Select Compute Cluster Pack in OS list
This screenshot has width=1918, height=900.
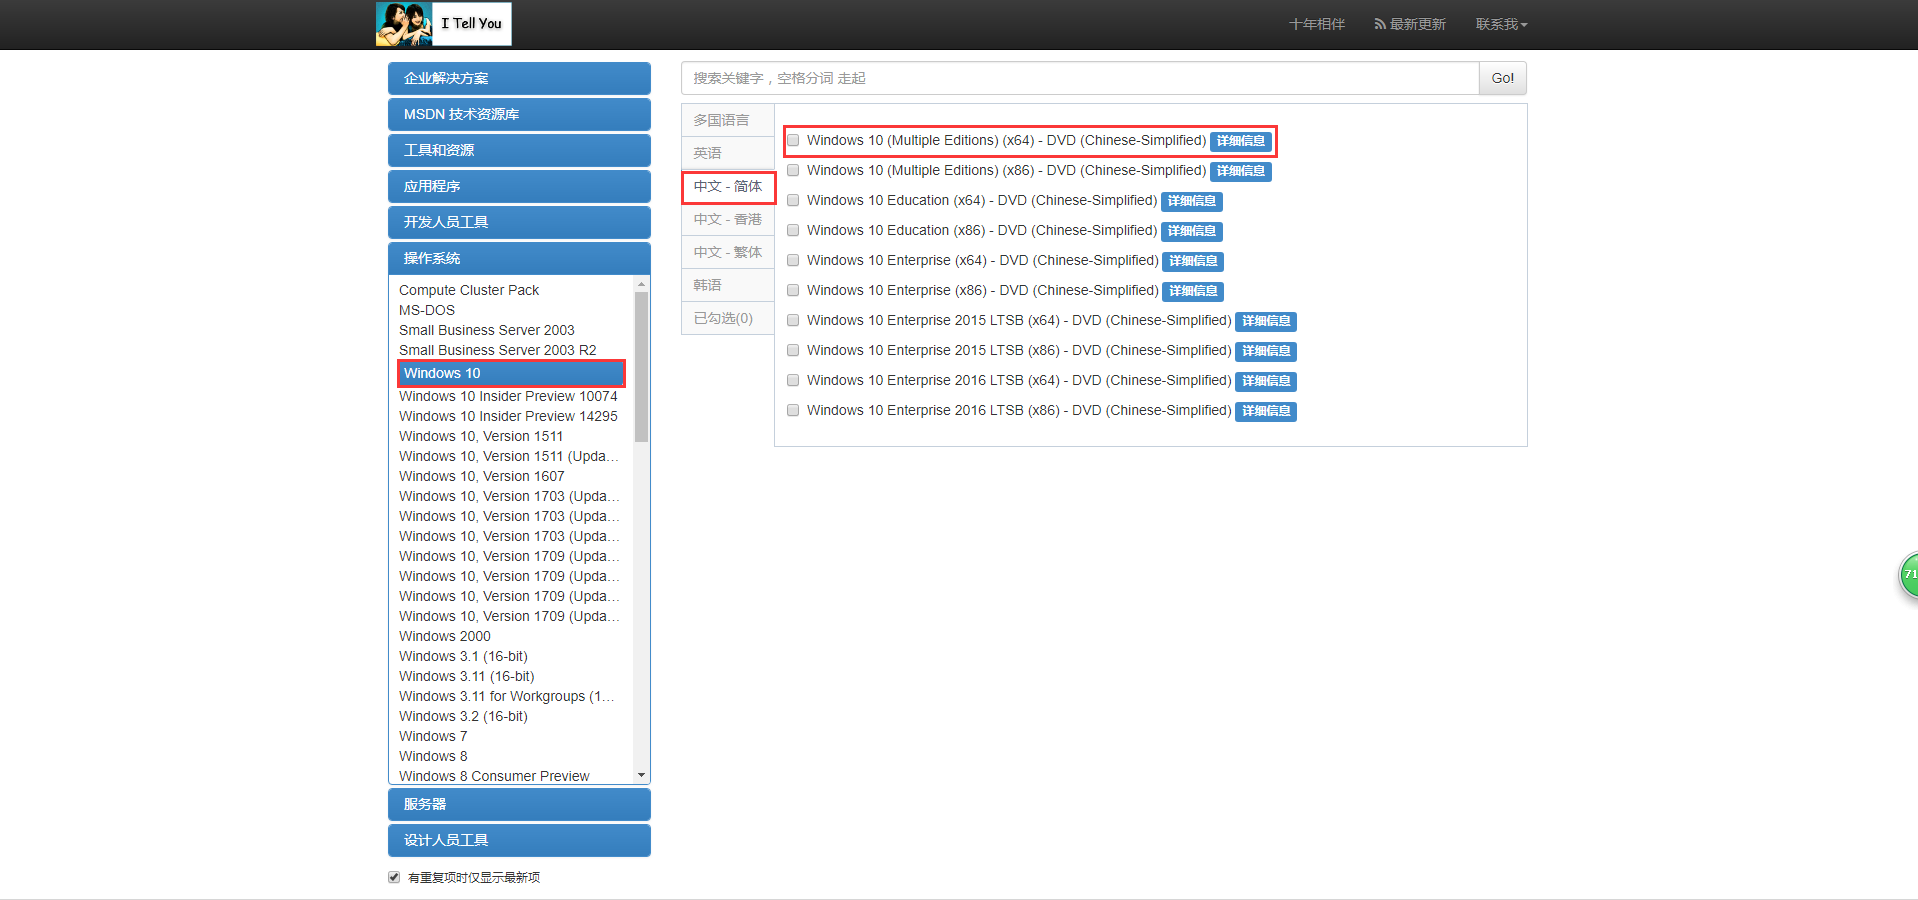coord(469,290)
